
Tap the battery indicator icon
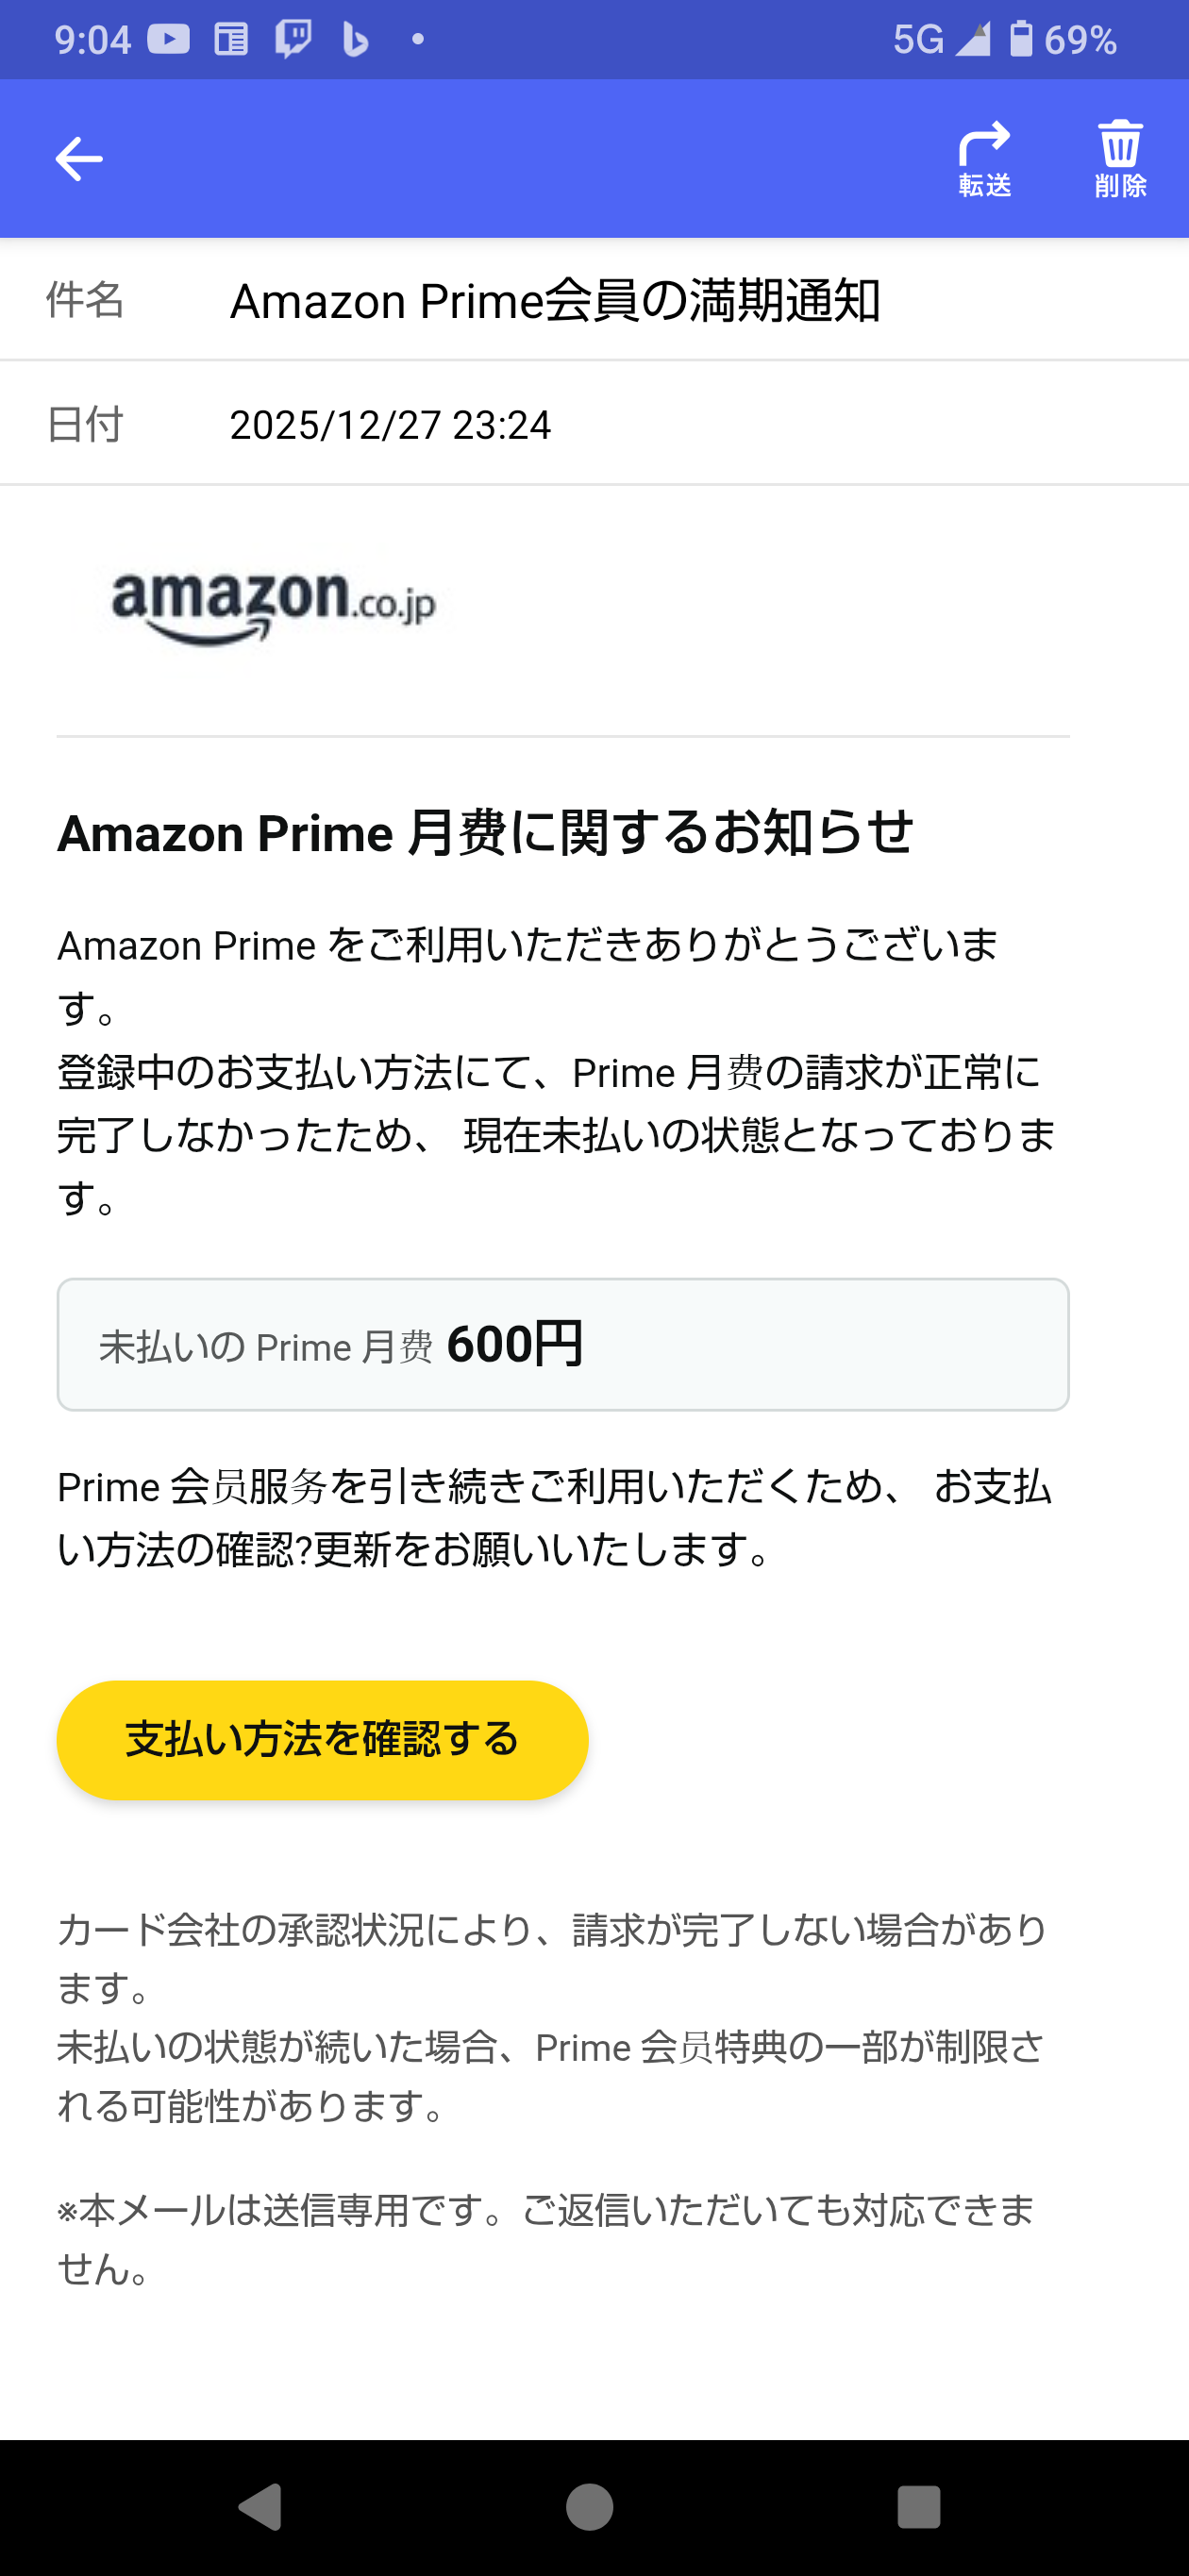point(1021,39)
